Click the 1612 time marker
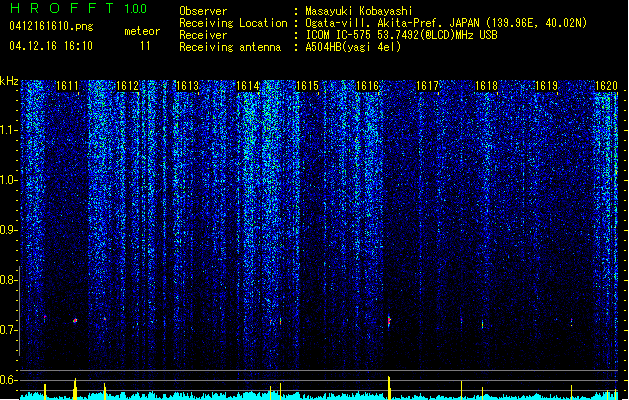This screenshot has height=400, width=629. [127, 85]
